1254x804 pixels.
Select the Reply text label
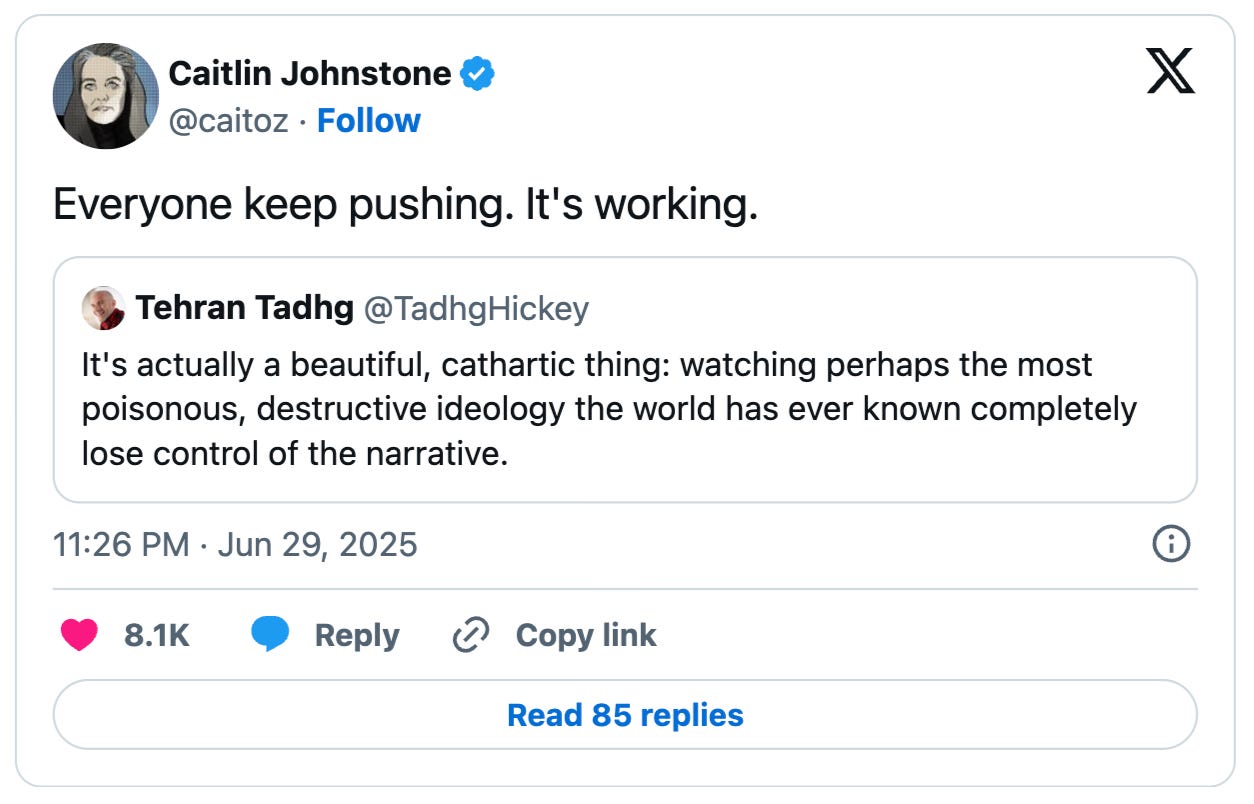point(357,635)
